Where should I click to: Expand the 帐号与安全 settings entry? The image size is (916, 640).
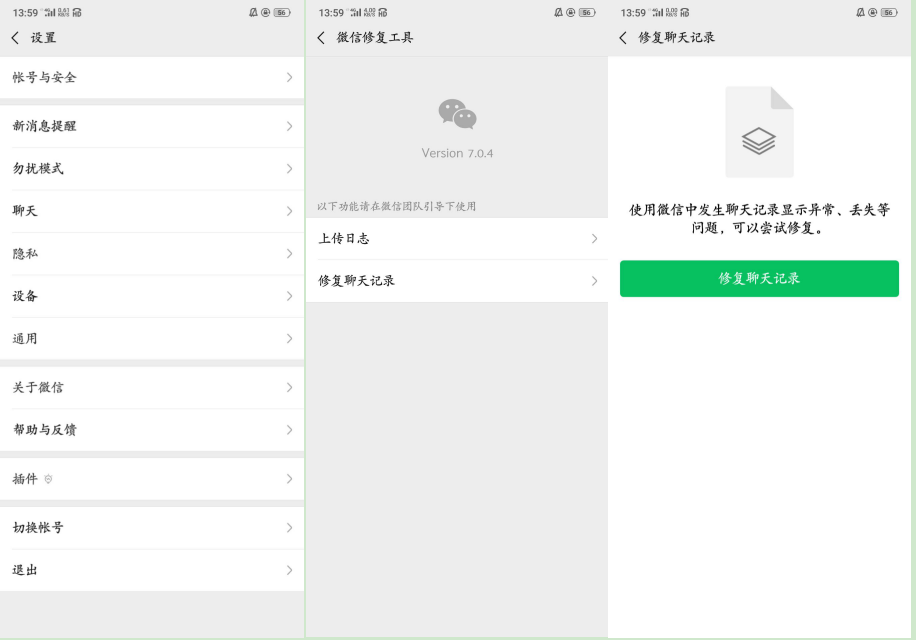coord(152,78)
